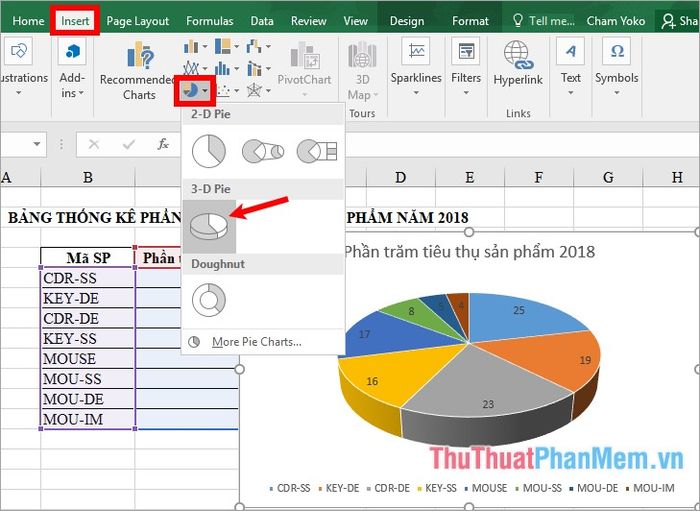The width and height of the screenshot is (700, 511).
Task: Expand the Sparklines dropdown arrow
Action: pos(416,93)
